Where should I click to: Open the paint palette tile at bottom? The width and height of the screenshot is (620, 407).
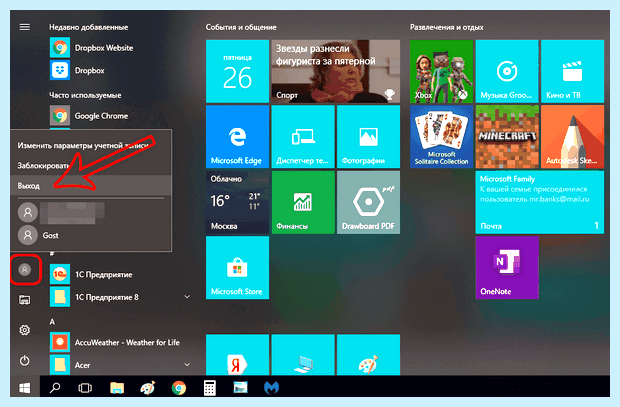tap(368, 355)
